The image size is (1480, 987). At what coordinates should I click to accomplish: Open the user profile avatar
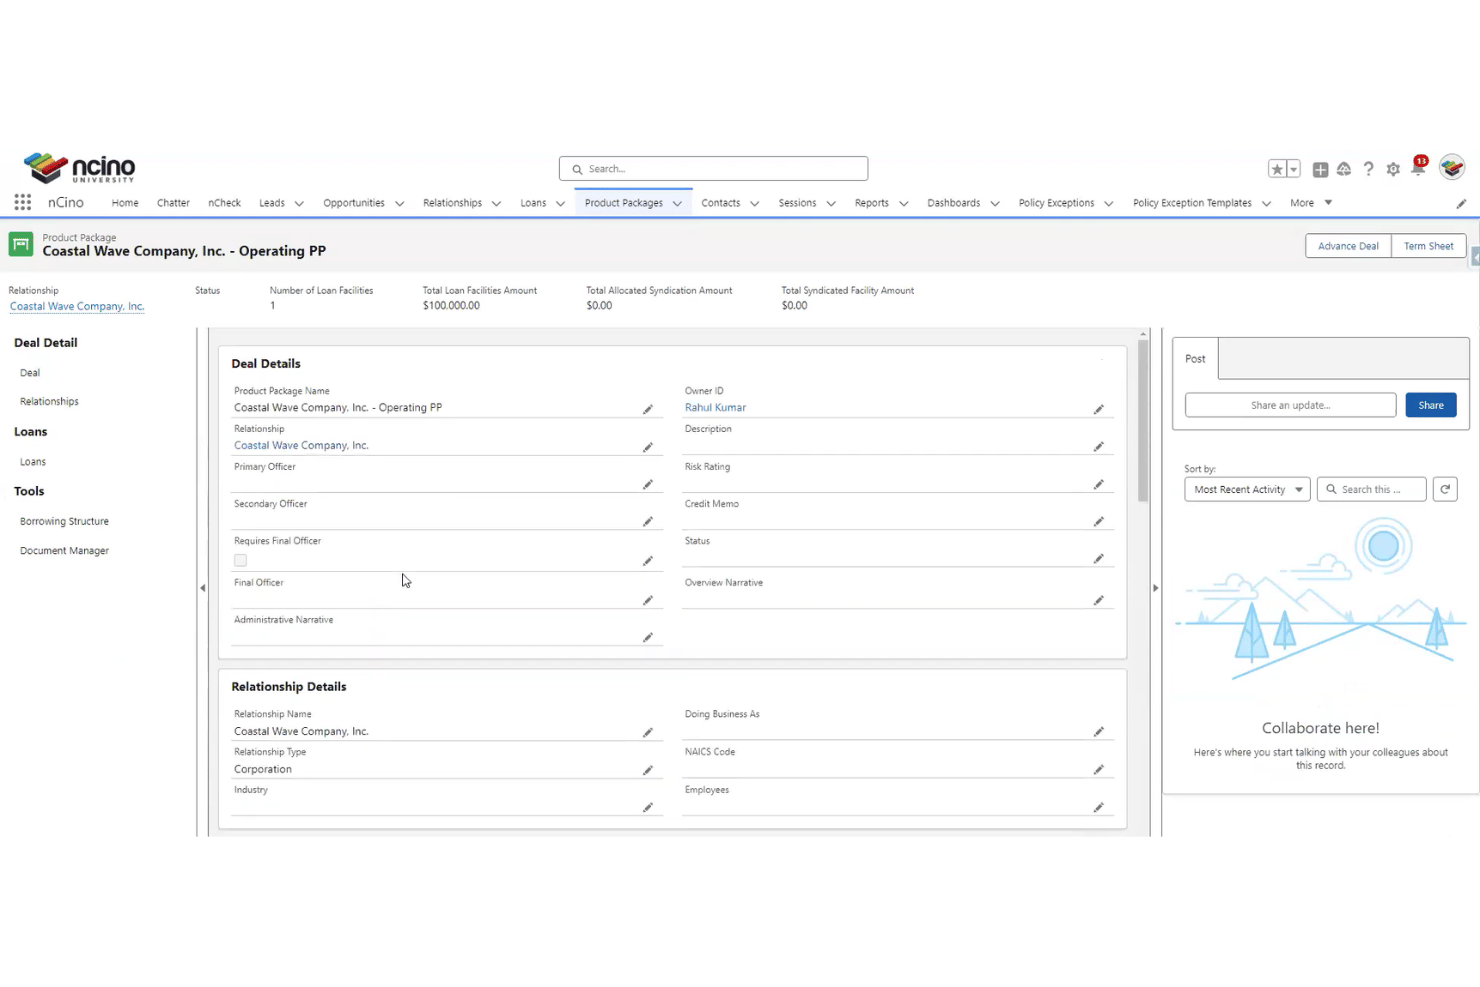pyautogui.click(x=1452, y=167)
